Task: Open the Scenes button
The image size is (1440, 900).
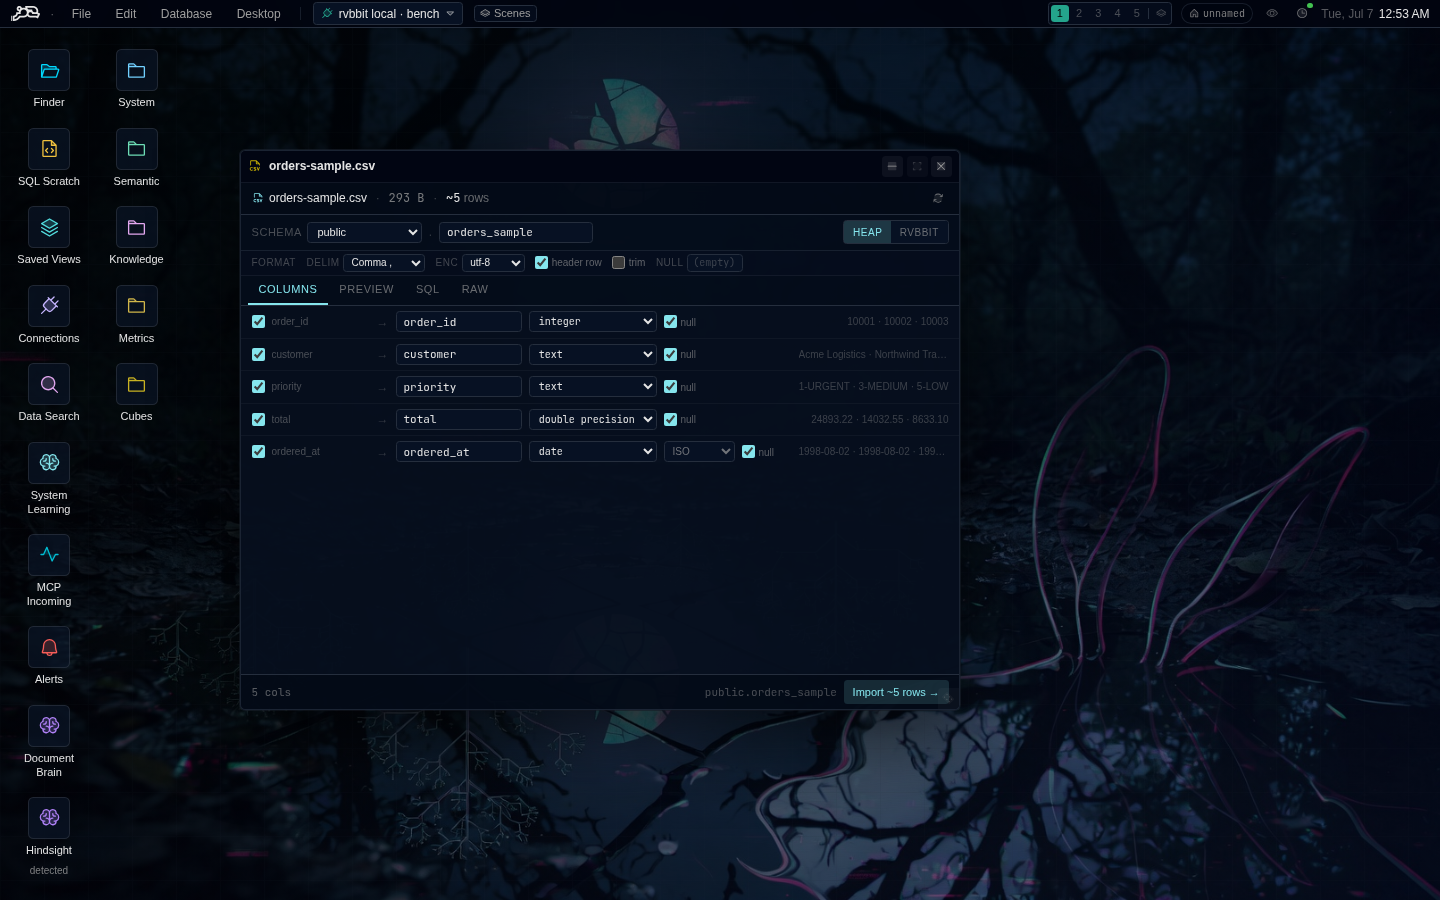Action: coord(505,13)
